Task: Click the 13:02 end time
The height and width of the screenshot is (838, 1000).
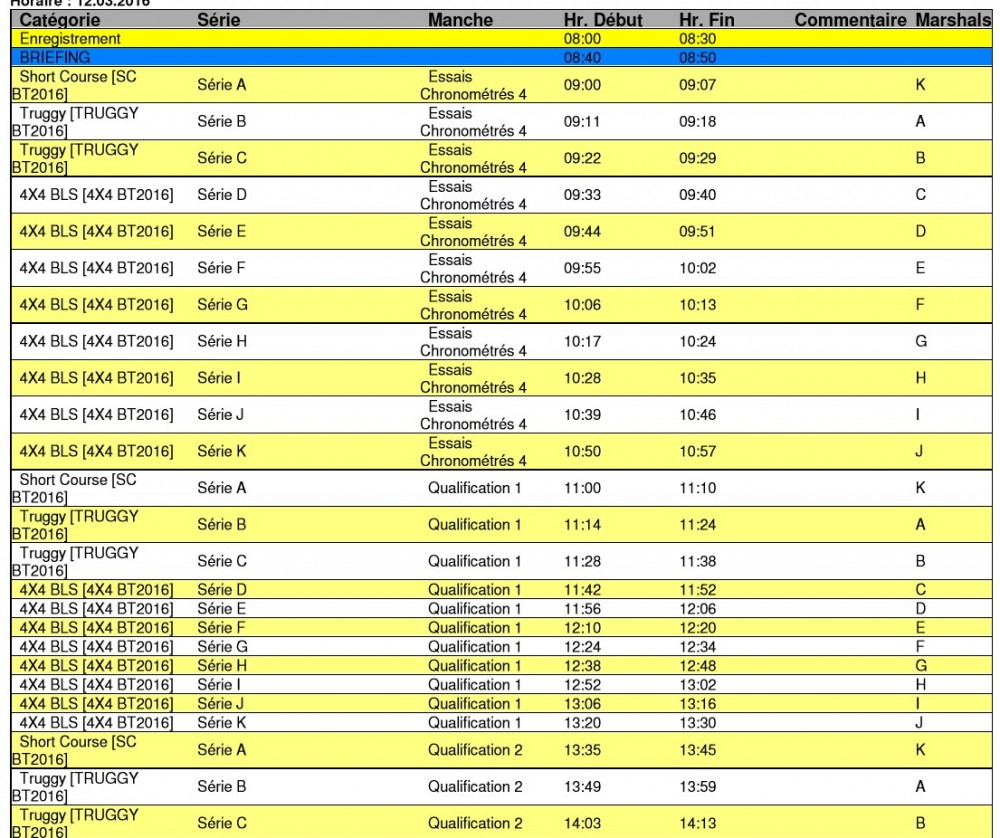Action: 698,685
